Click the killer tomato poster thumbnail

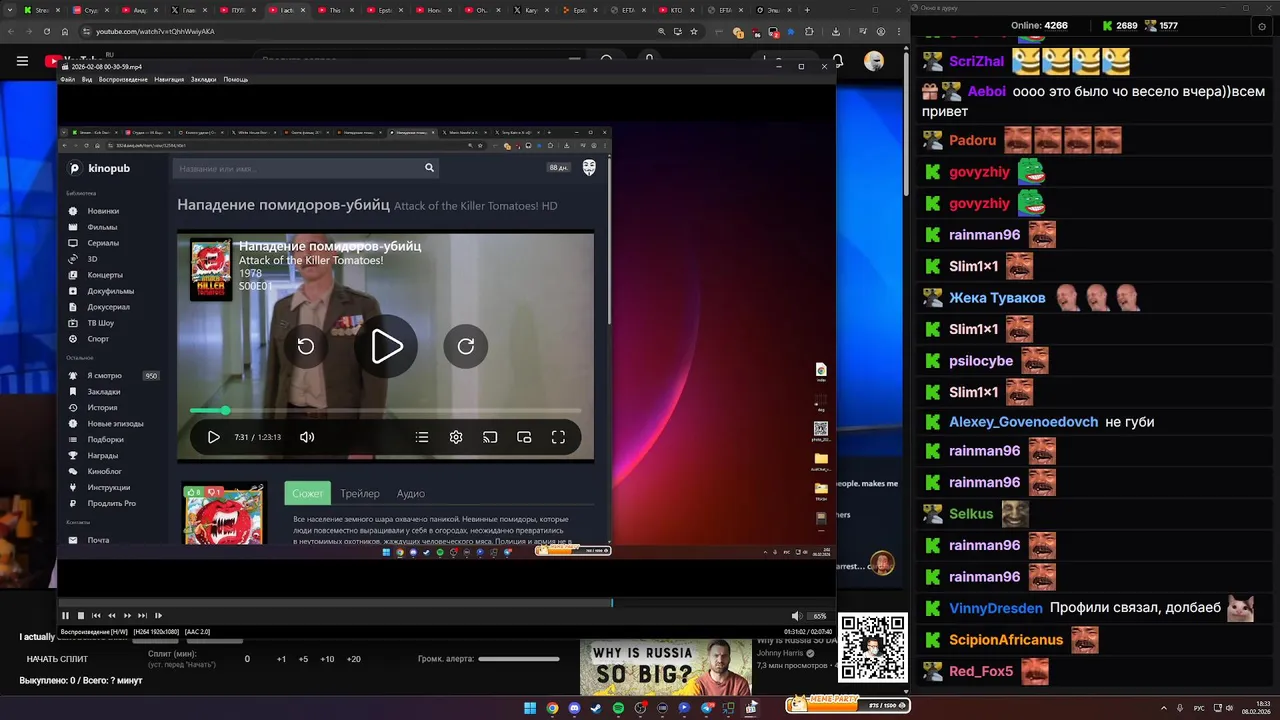tap(223, 514)
